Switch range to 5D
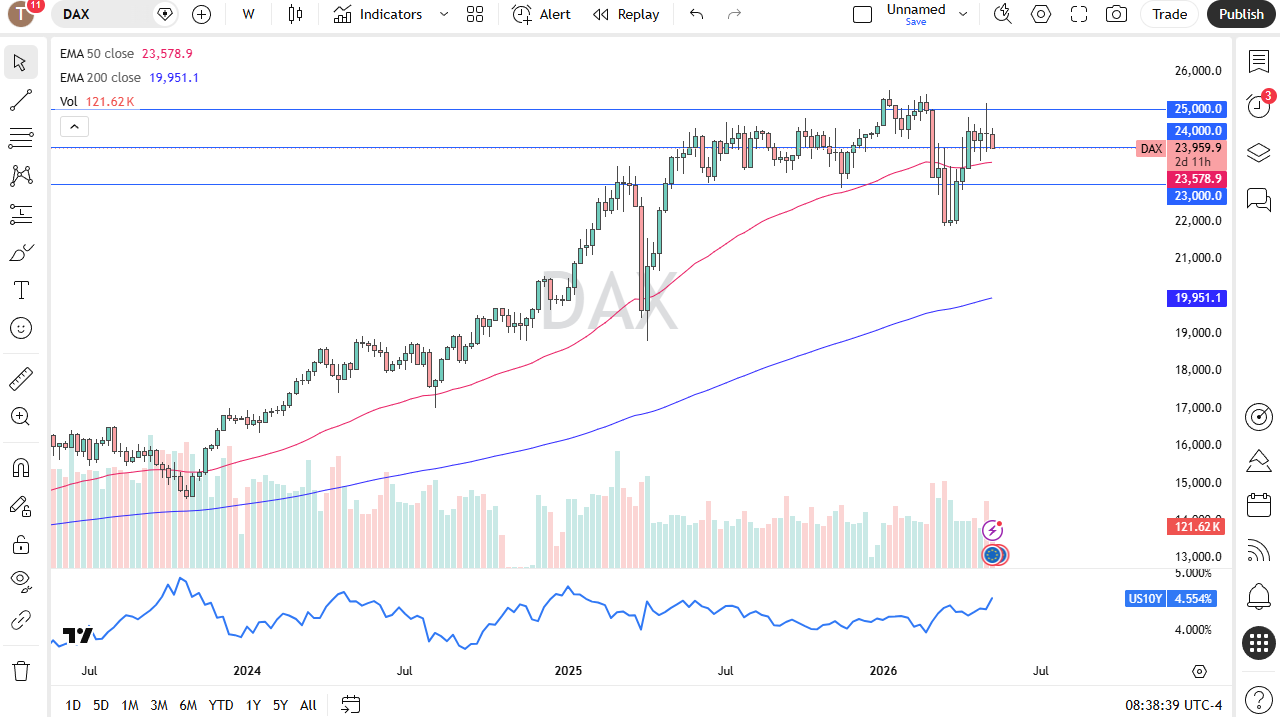1280x717 pixels. coord(101,705)
